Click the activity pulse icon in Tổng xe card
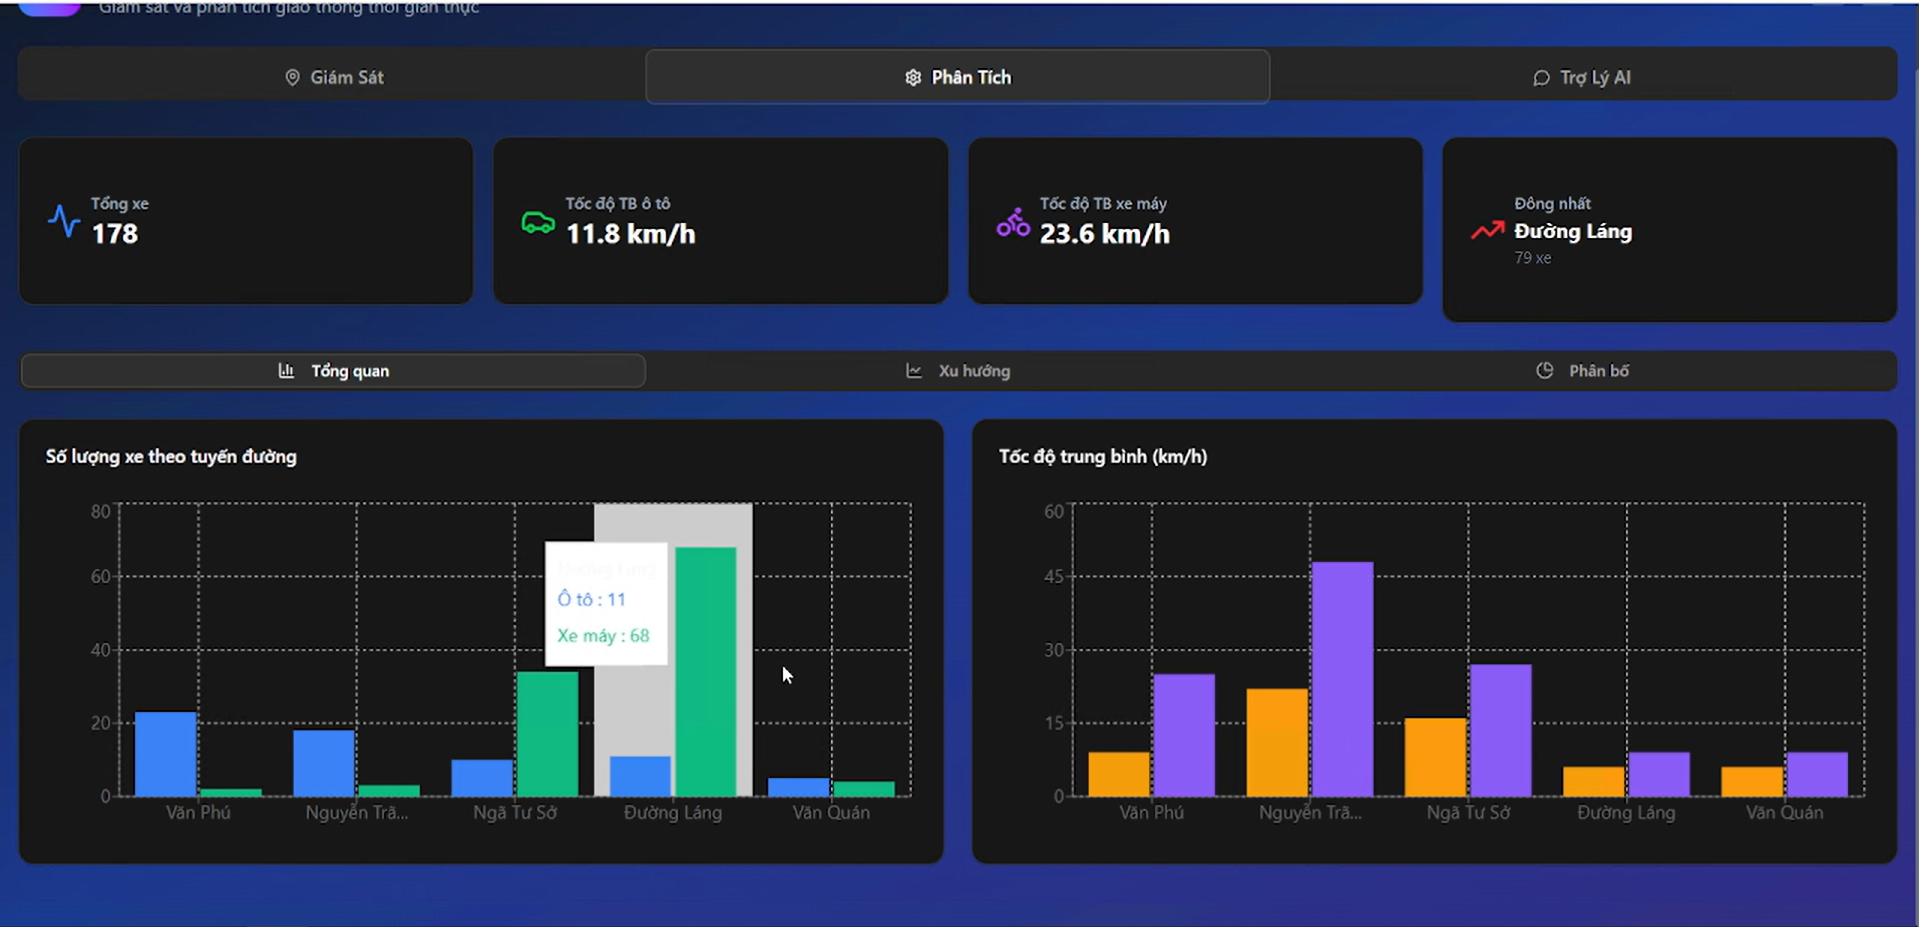The image size is (1919, 927). point(64,221)
